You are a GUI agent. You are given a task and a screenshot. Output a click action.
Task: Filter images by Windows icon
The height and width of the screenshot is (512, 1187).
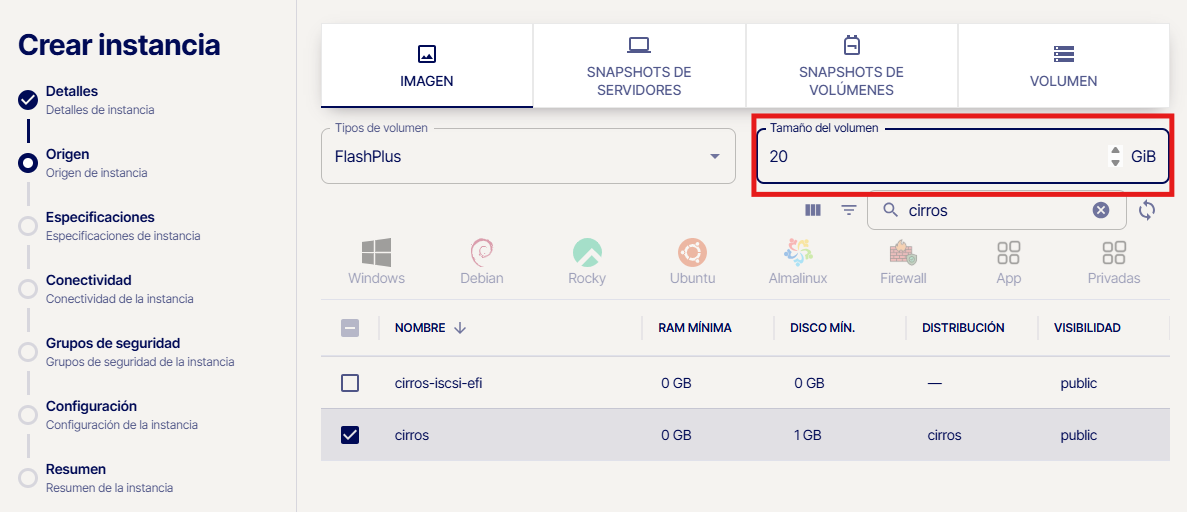pyautogui.click(x=376, y=262)
